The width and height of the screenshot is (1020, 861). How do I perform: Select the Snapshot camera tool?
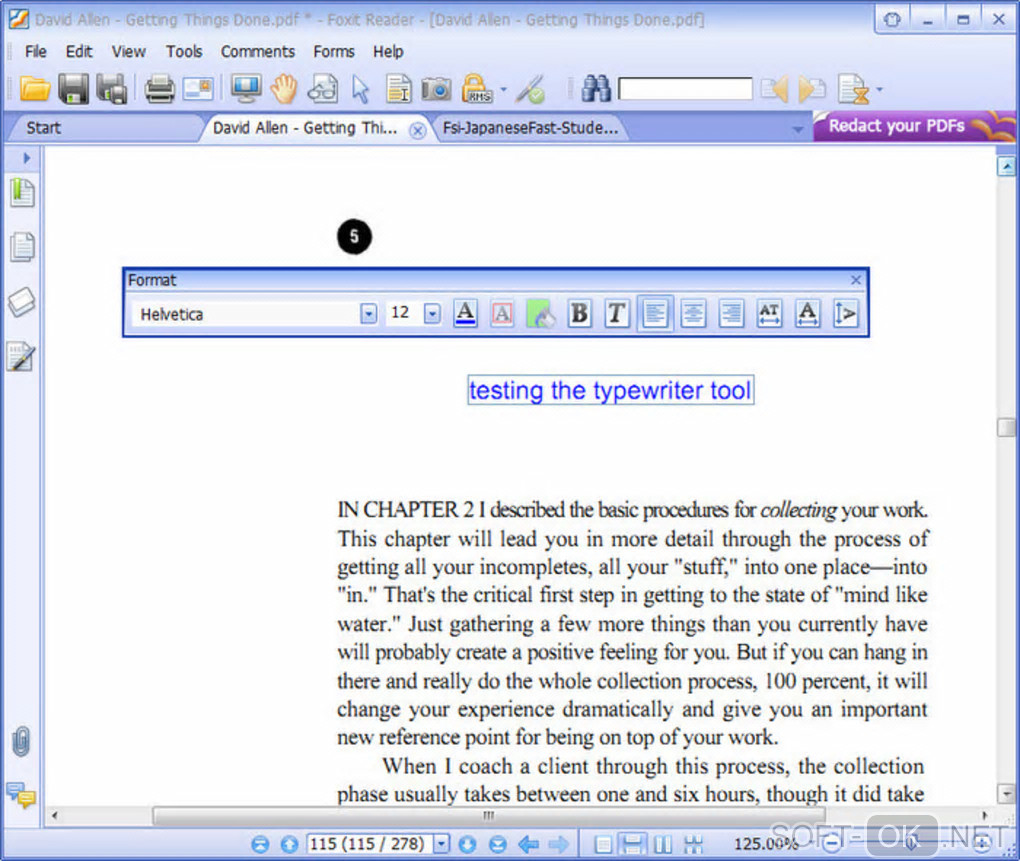(x=436, y=89)
